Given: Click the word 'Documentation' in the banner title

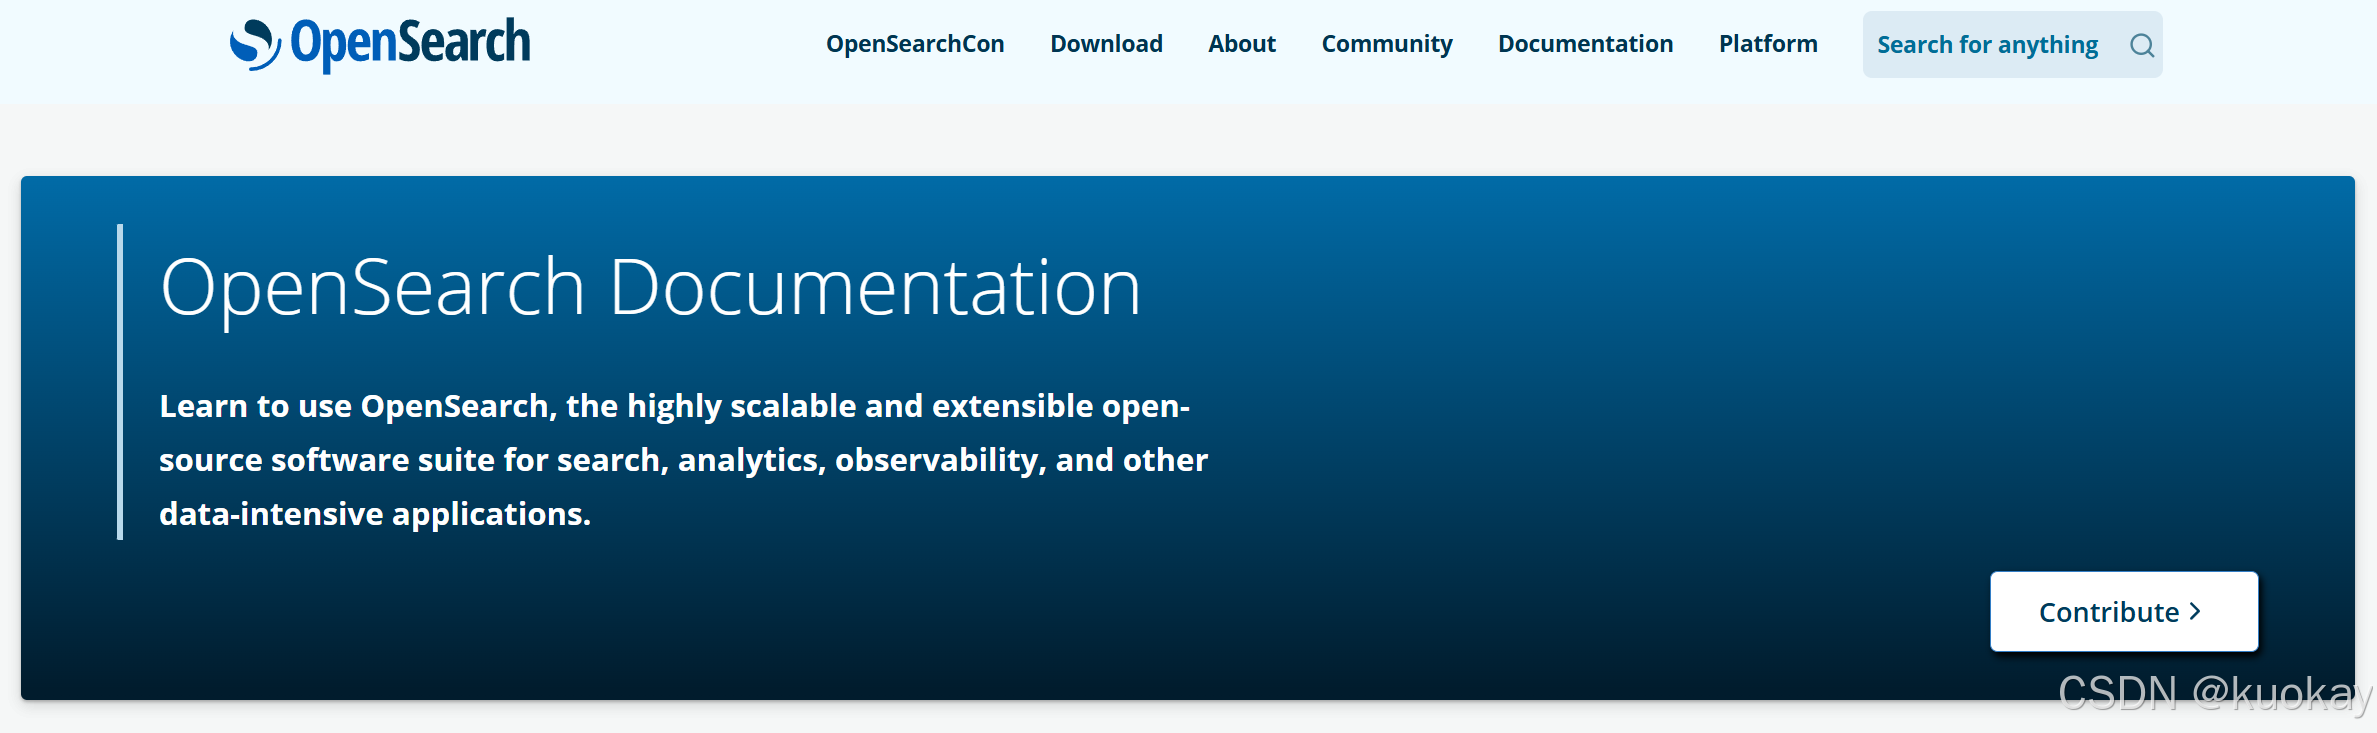Looking at the screenshot, I should pyautogui.click(x=874, y=288).
